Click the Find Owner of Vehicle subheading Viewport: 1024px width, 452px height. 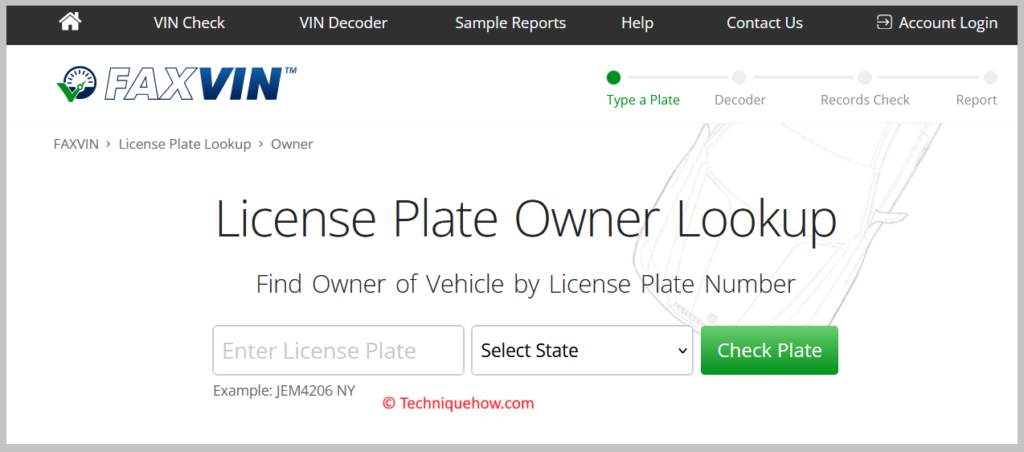tap(526, 285)
